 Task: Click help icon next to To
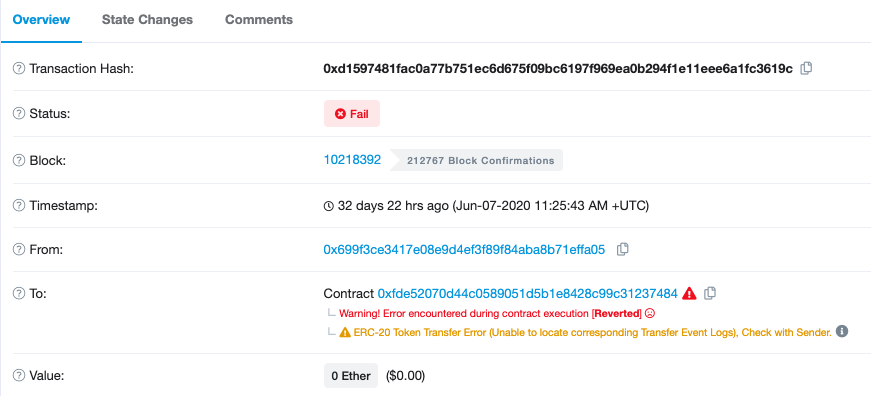19,293
